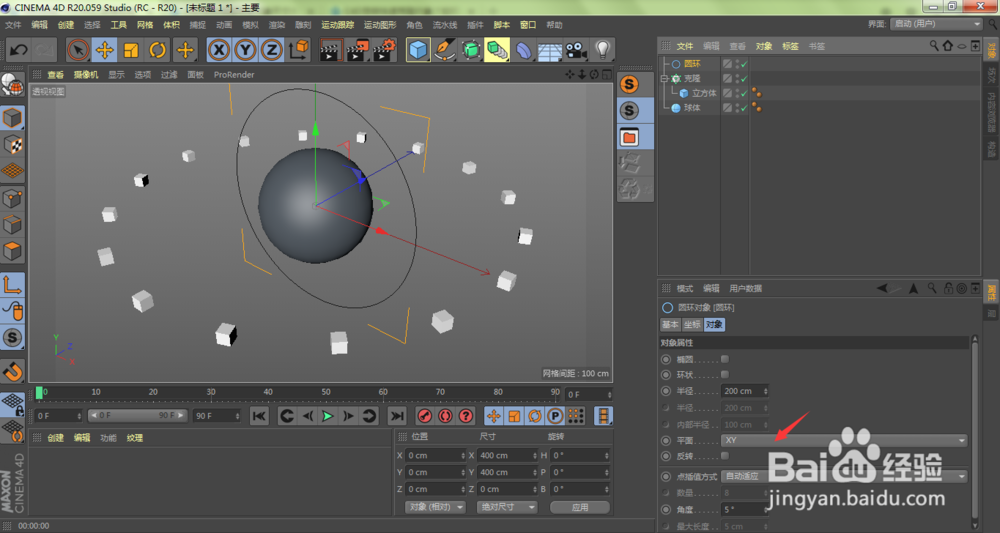Switch to the 坐标 attribute tab
Screen dimensions: 1000x533
pos(692,325)
